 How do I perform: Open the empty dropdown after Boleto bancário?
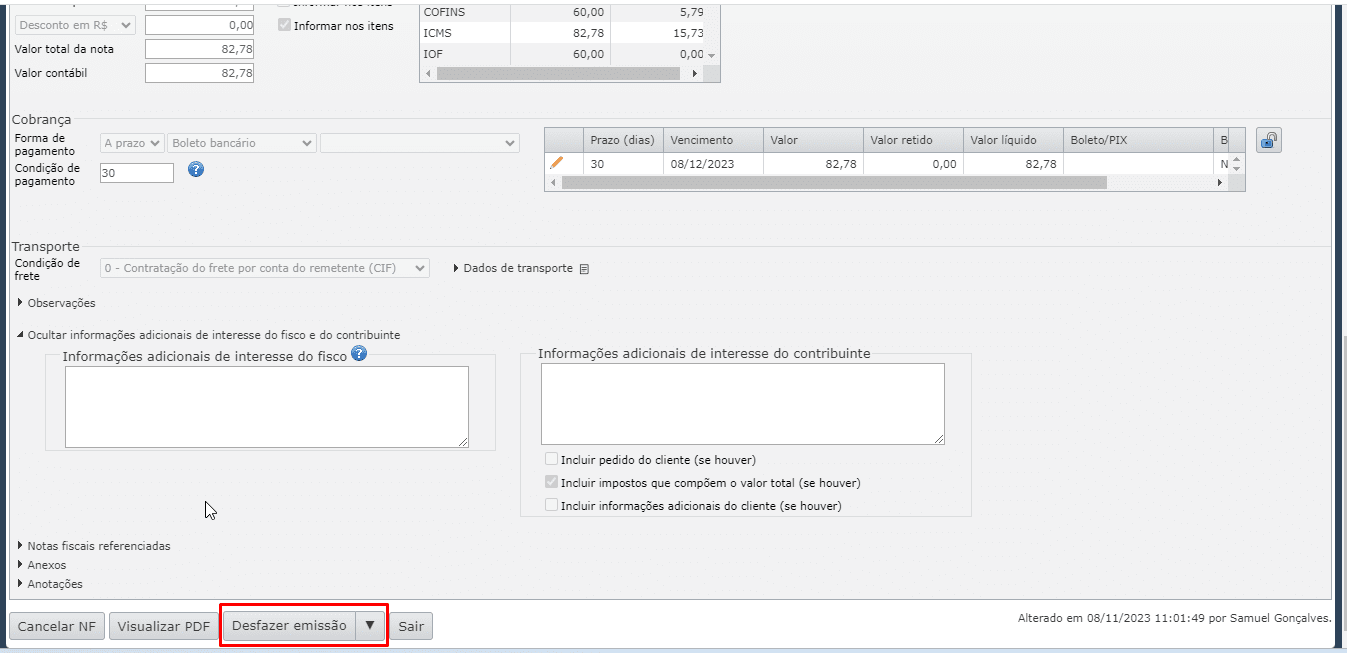(420, 143)
